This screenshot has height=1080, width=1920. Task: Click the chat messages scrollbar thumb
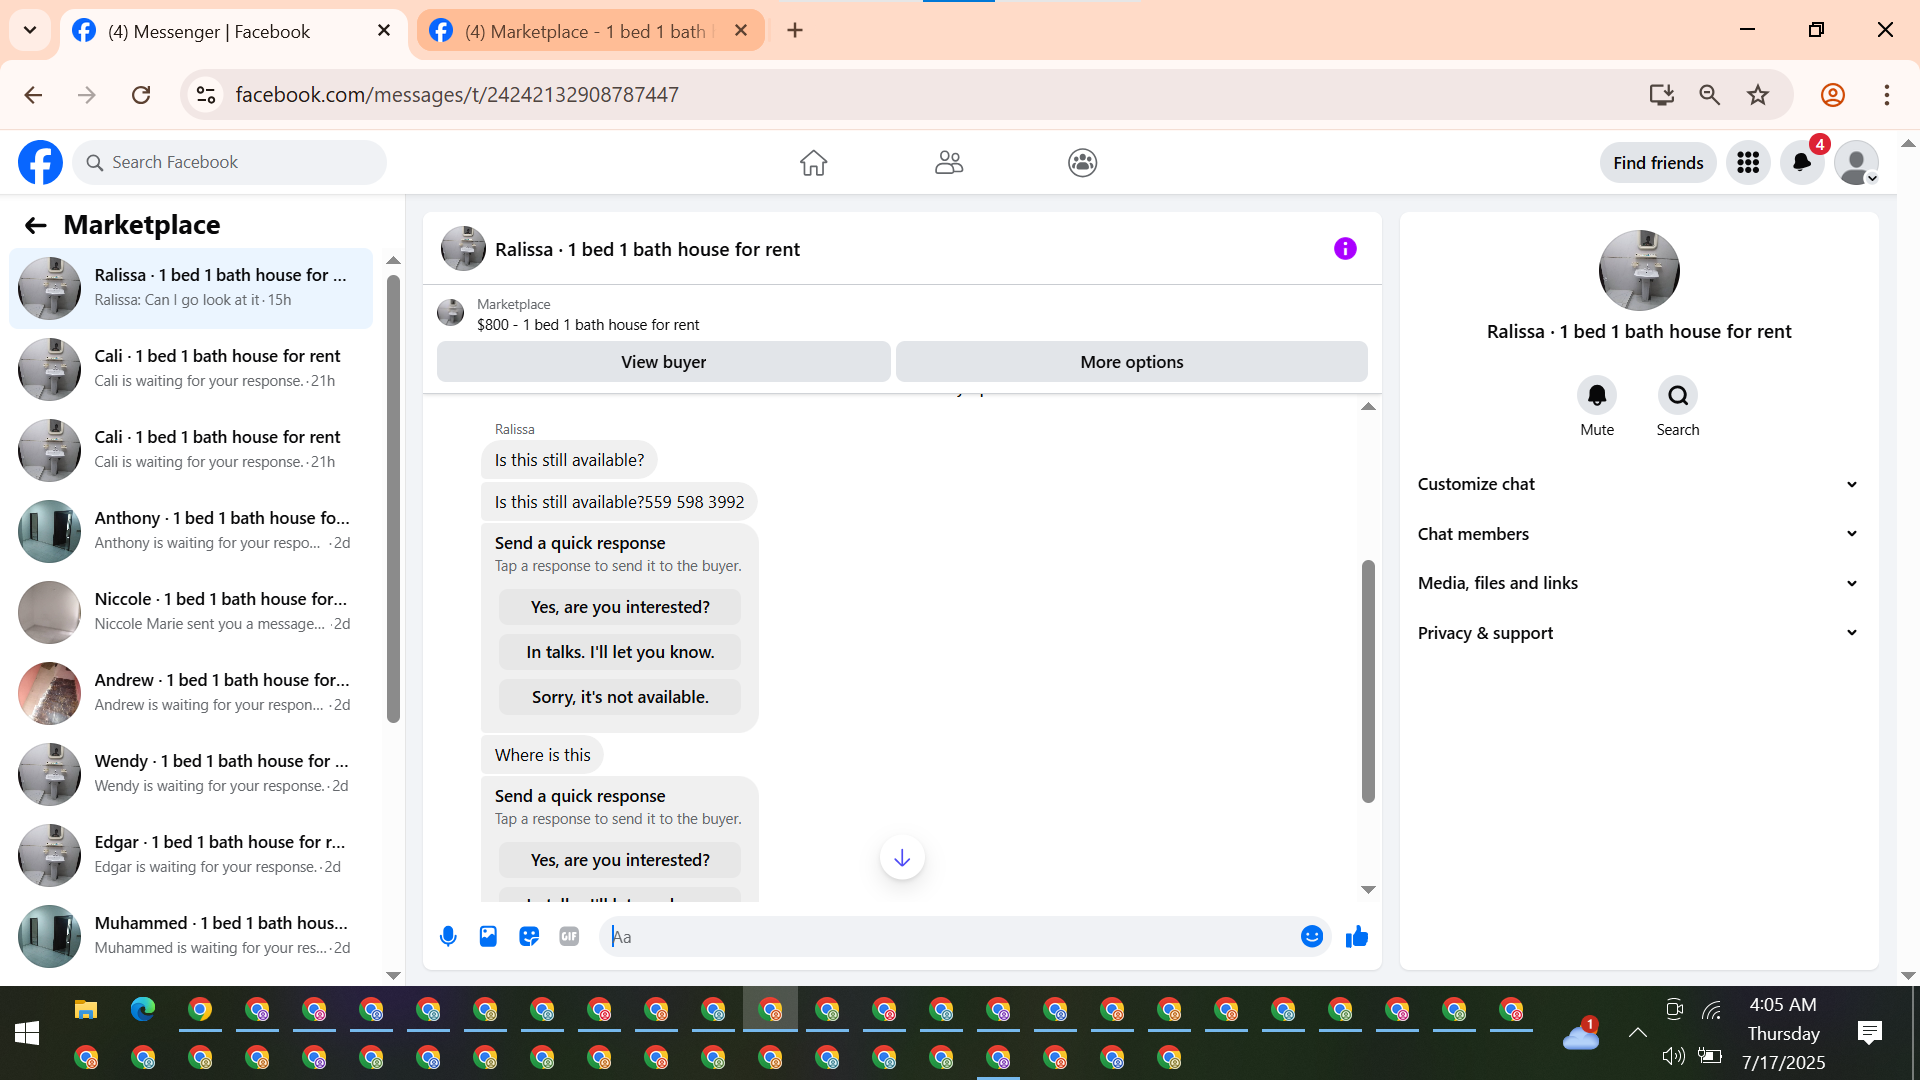[1368, 680]
